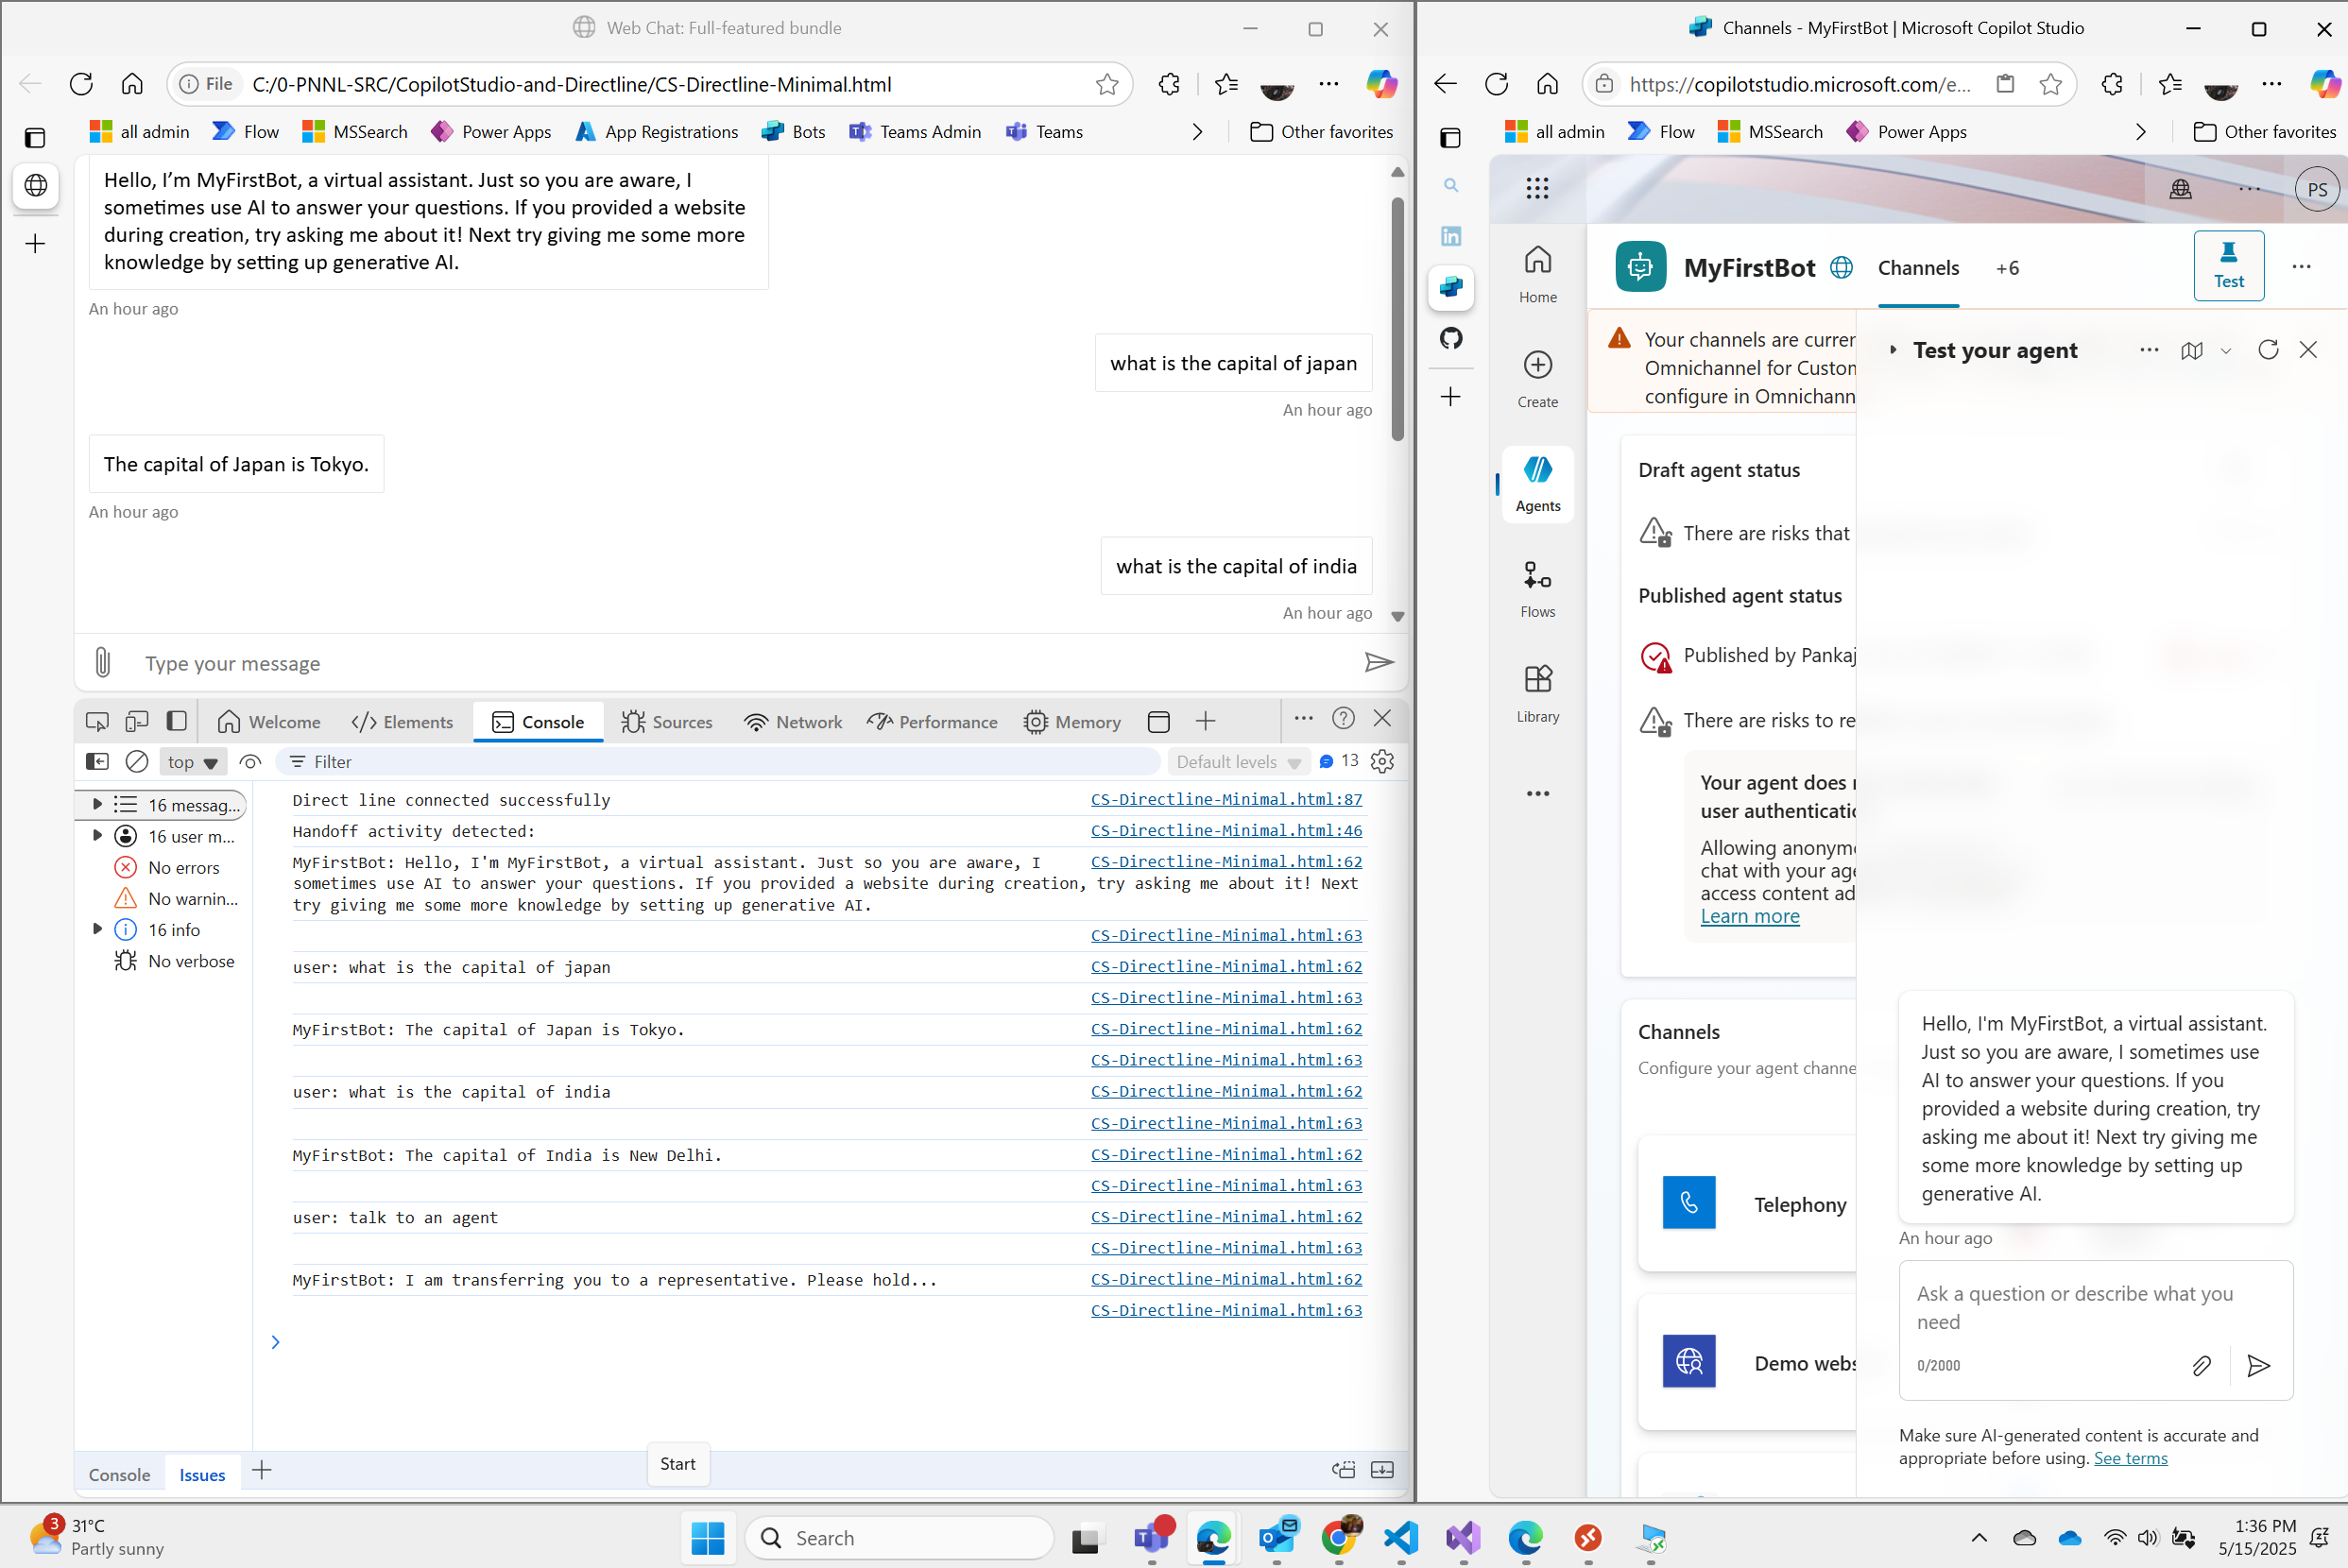Open the top JavaScript context dropdown
The image size is (2348, 1568).
tap(192, 762)
